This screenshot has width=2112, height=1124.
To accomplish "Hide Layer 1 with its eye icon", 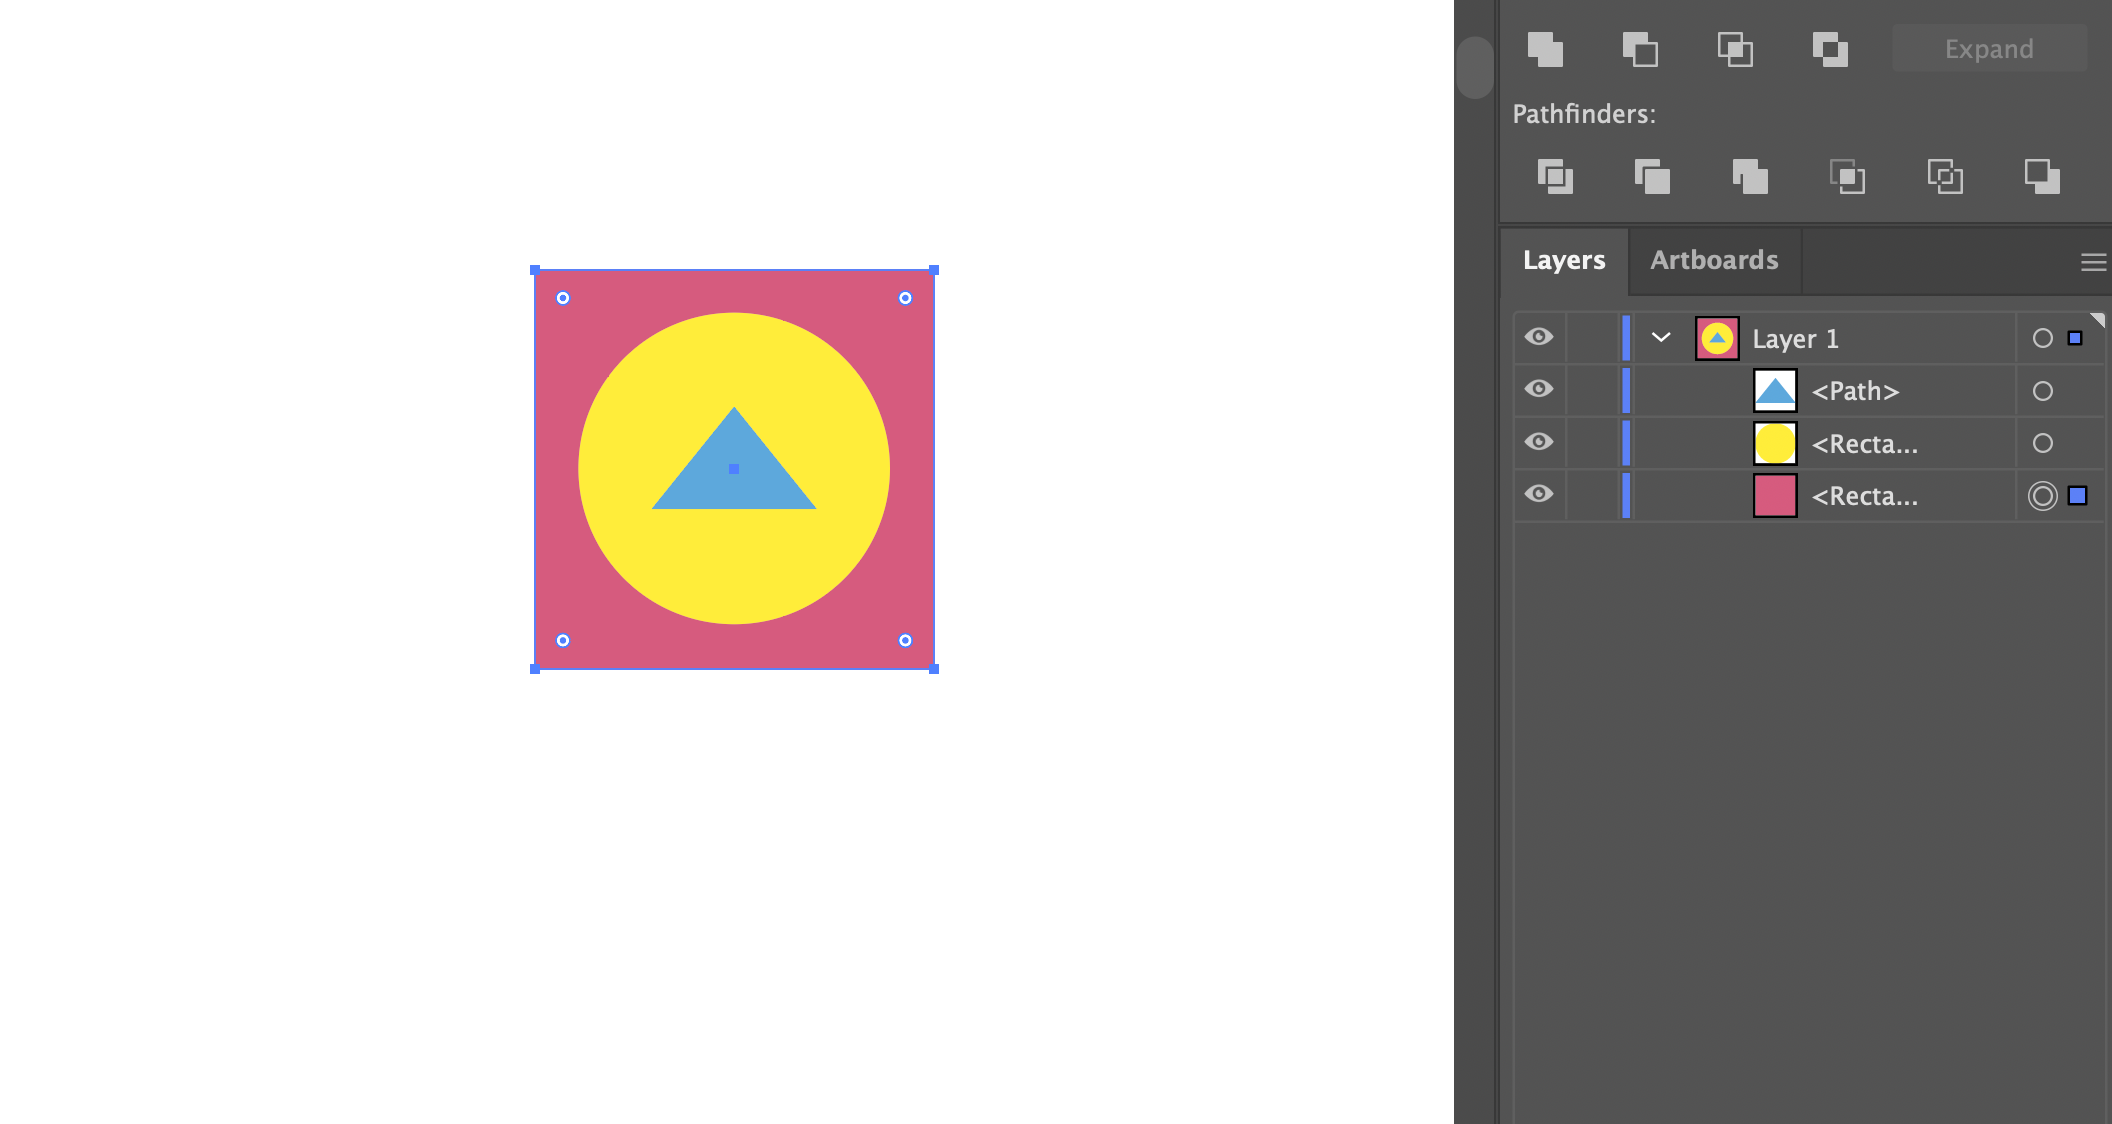I will click(x=1539, y=337).
